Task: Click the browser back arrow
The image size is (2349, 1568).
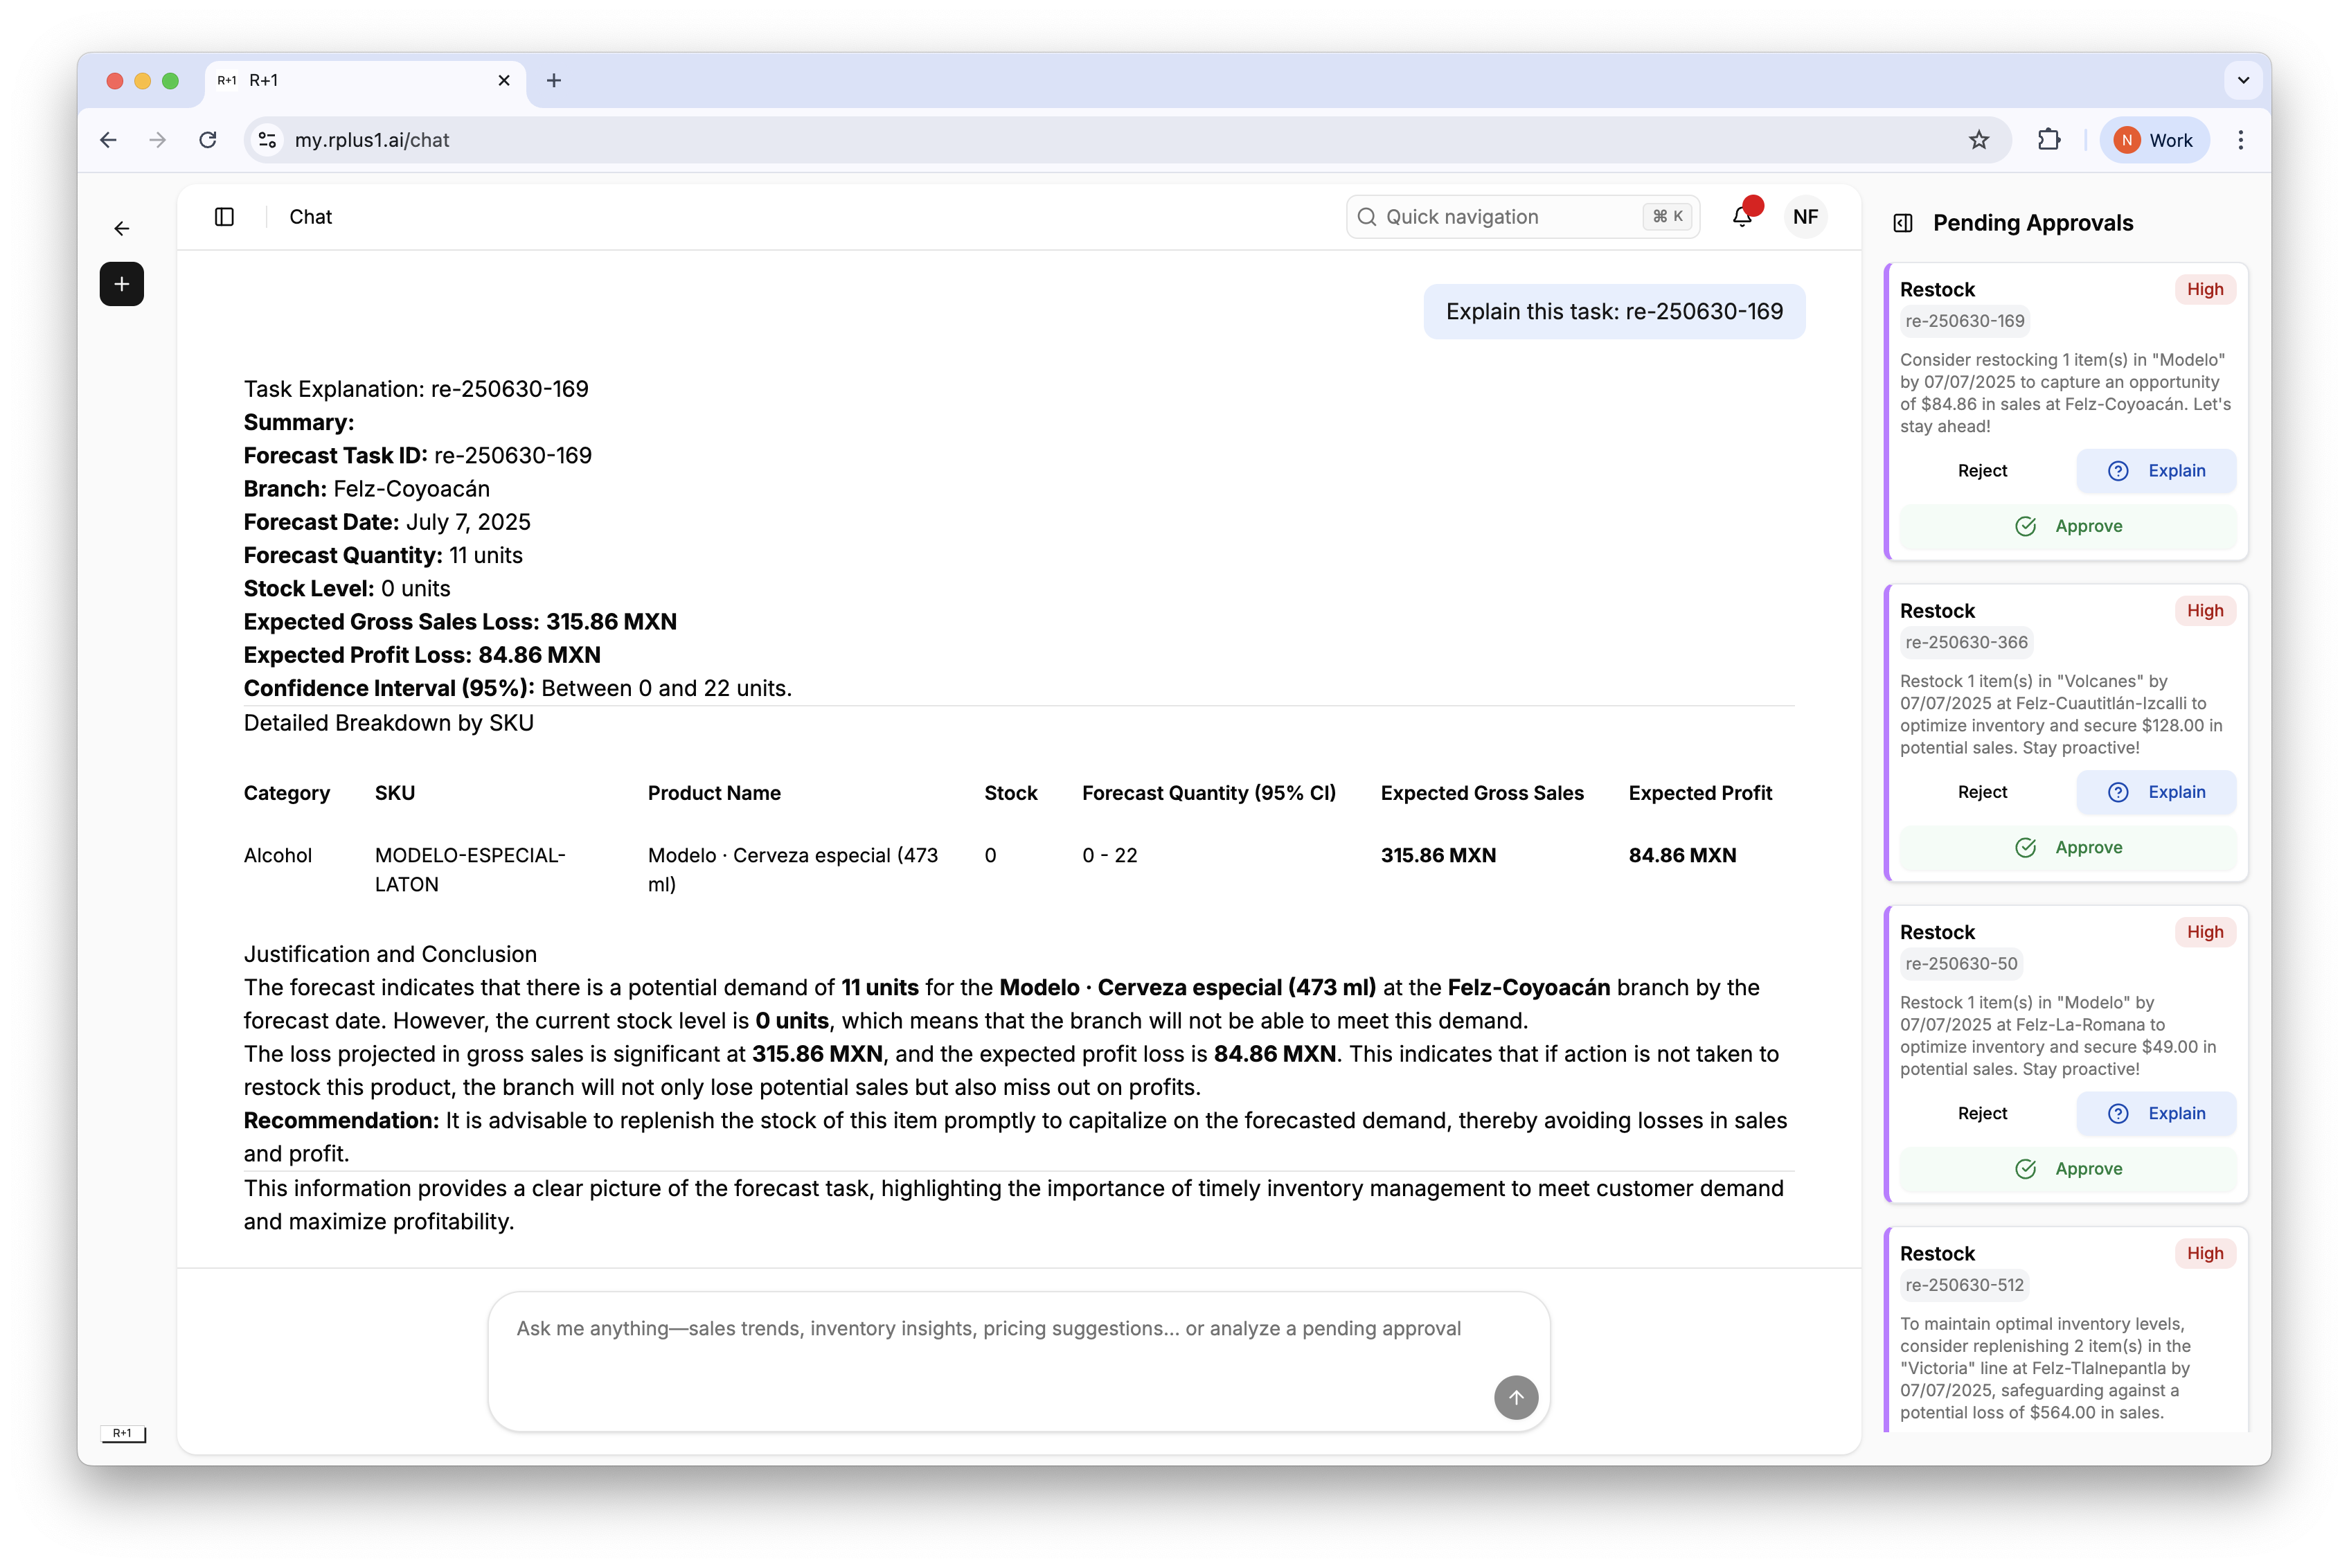Action: point(108,140)
